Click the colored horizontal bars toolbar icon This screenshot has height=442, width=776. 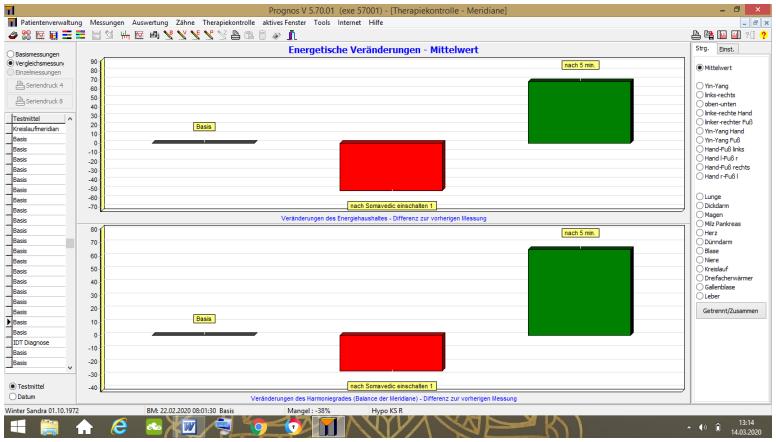(x=67, y=35)
